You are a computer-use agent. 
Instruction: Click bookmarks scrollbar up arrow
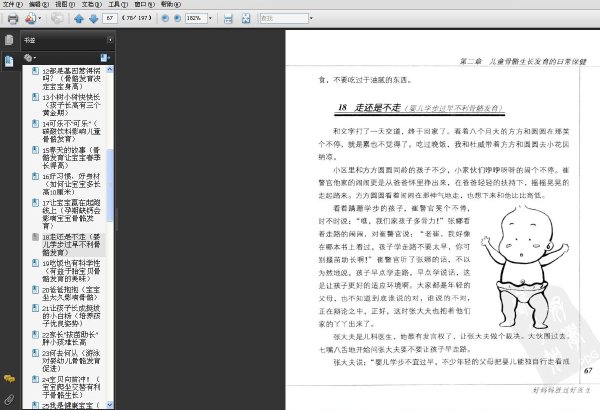coord(110,69)
